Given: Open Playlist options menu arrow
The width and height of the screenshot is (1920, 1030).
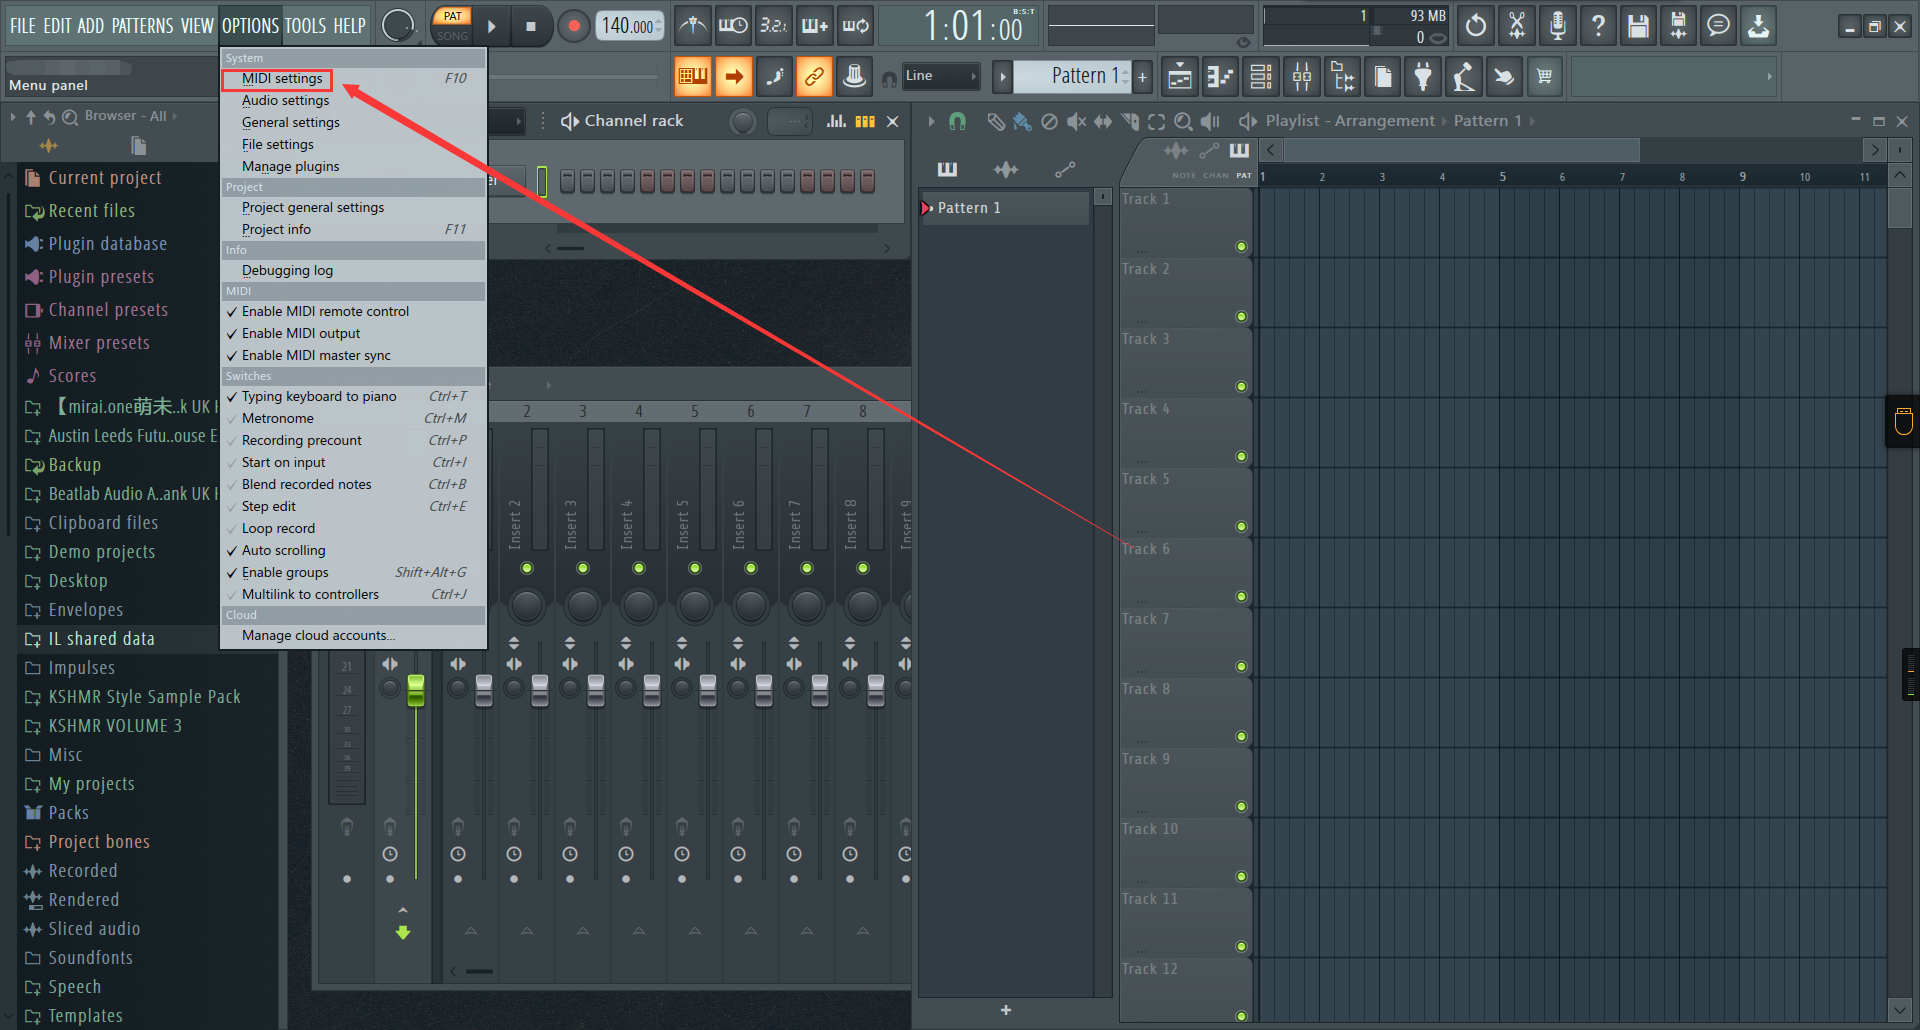Looking at the screenshot, I should [x=931, y=121].
